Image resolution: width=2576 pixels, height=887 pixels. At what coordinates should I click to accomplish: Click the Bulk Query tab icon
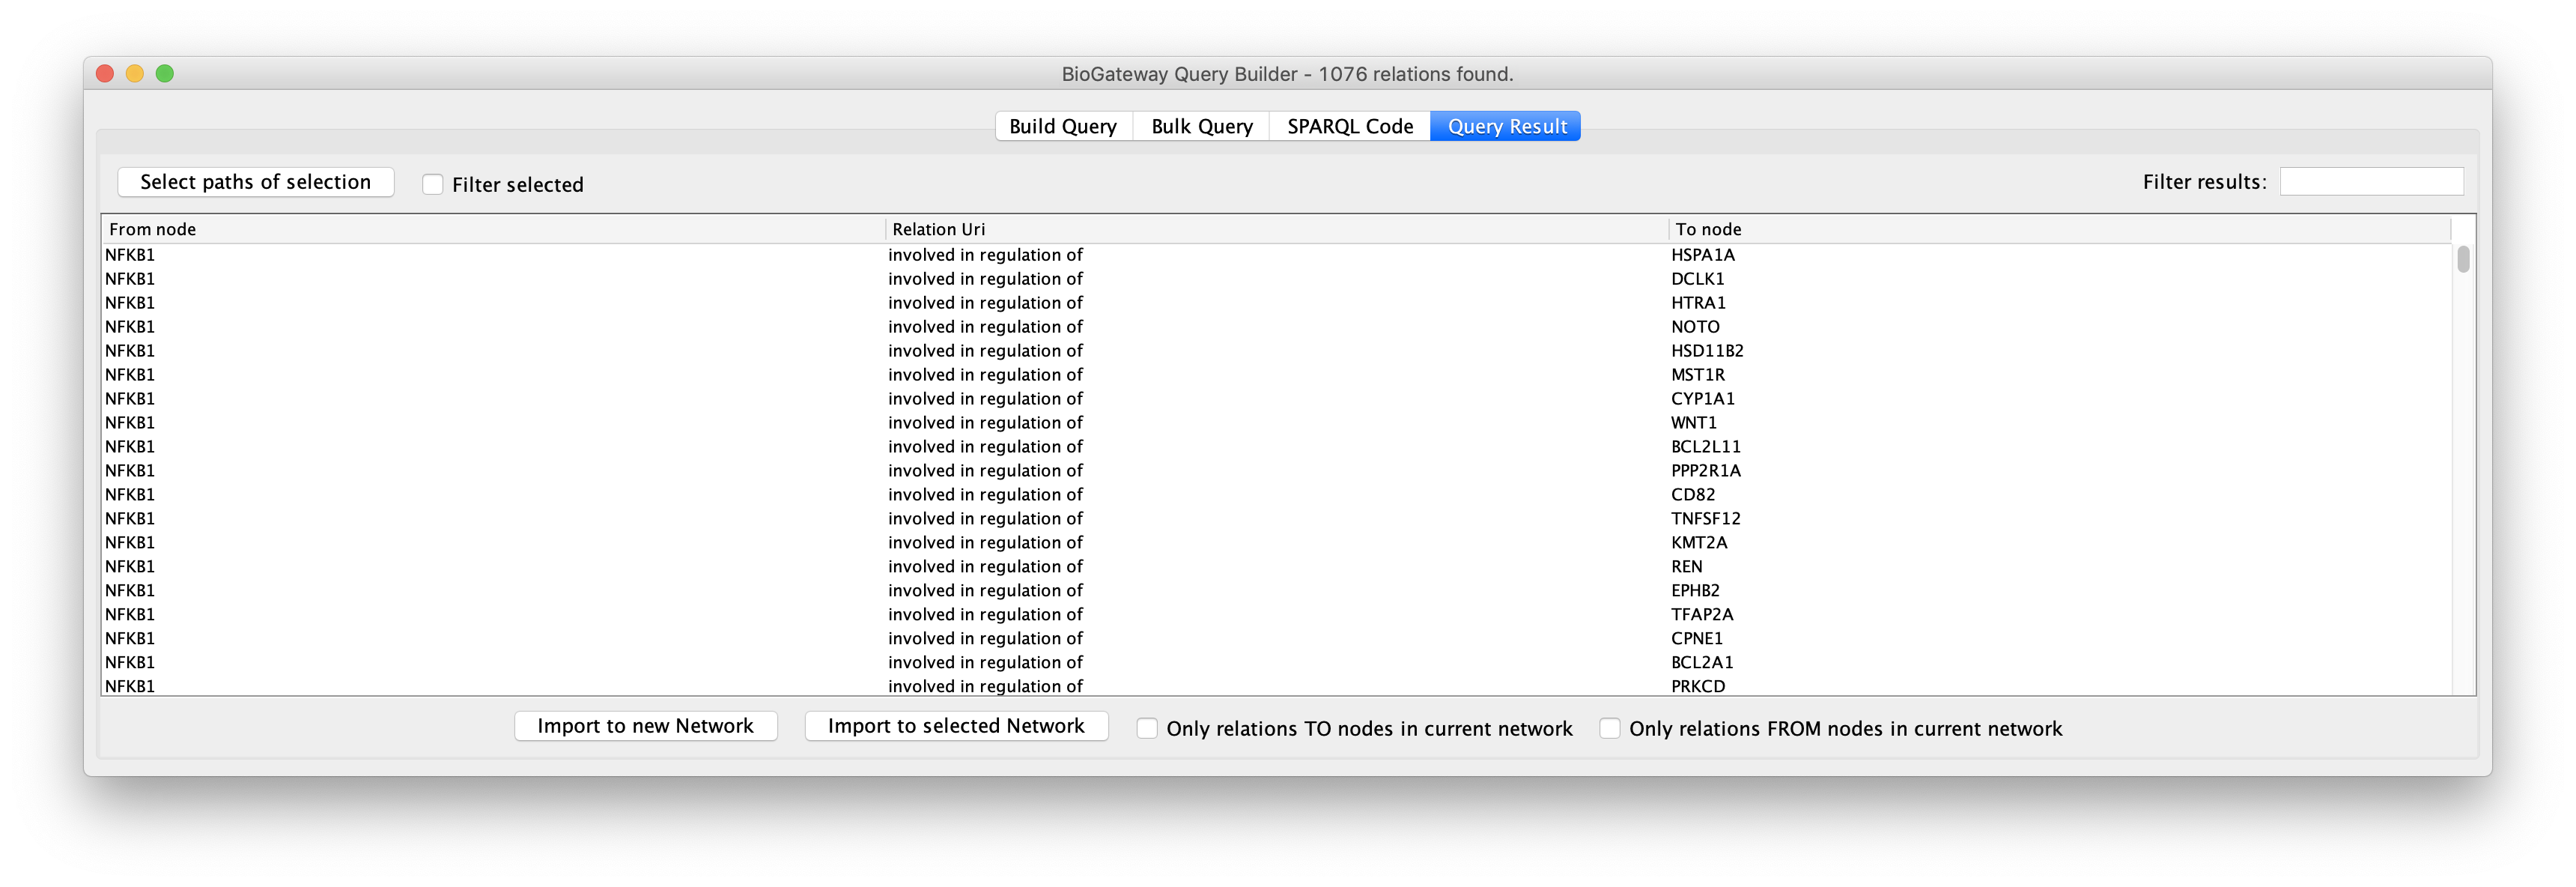[x=1206, y=125]
